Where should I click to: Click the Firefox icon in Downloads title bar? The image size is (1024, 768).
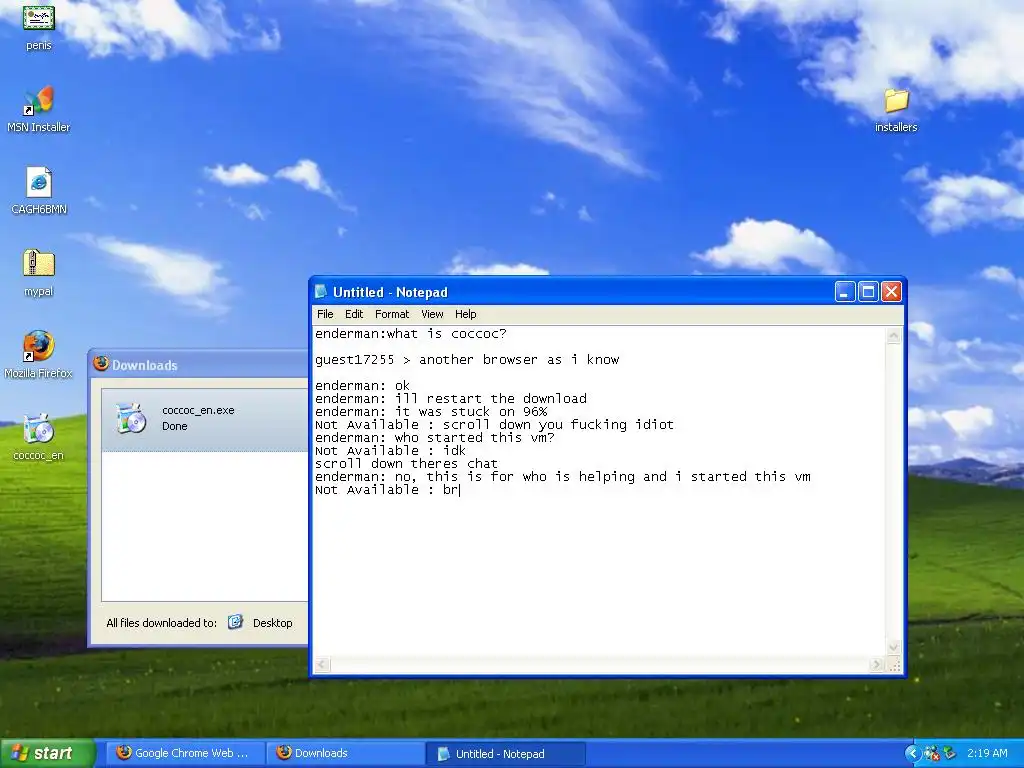tap(101, 364)
